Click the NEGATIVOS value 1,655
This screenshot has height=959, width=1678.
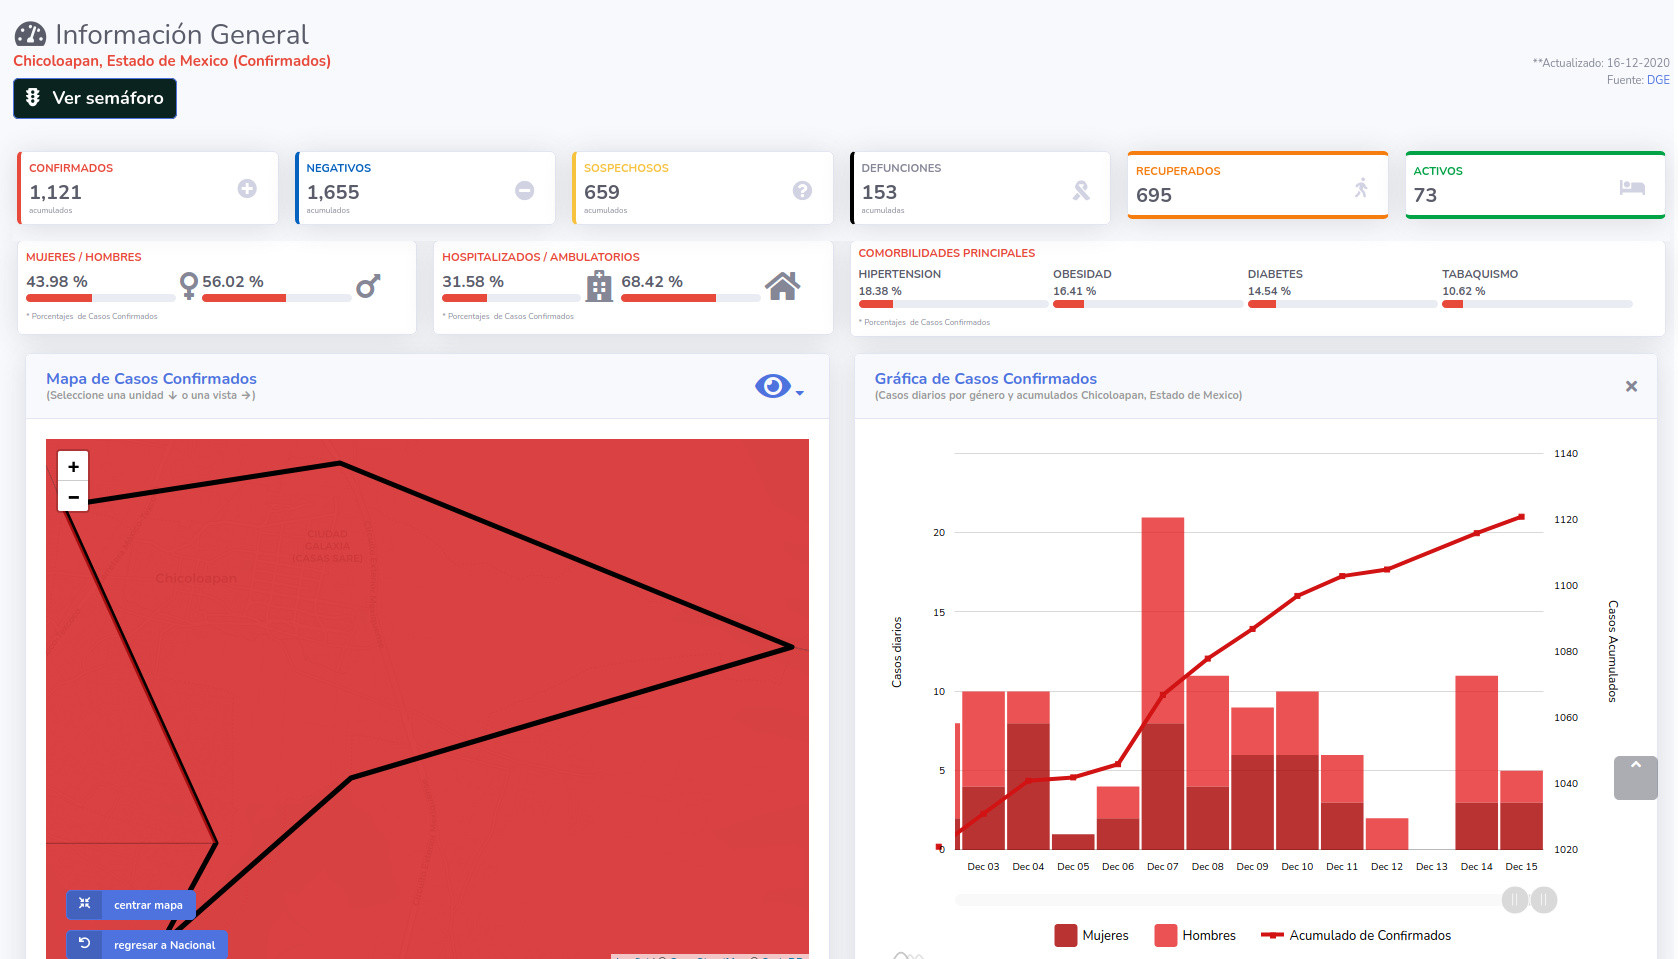click(x=333, y=192)
